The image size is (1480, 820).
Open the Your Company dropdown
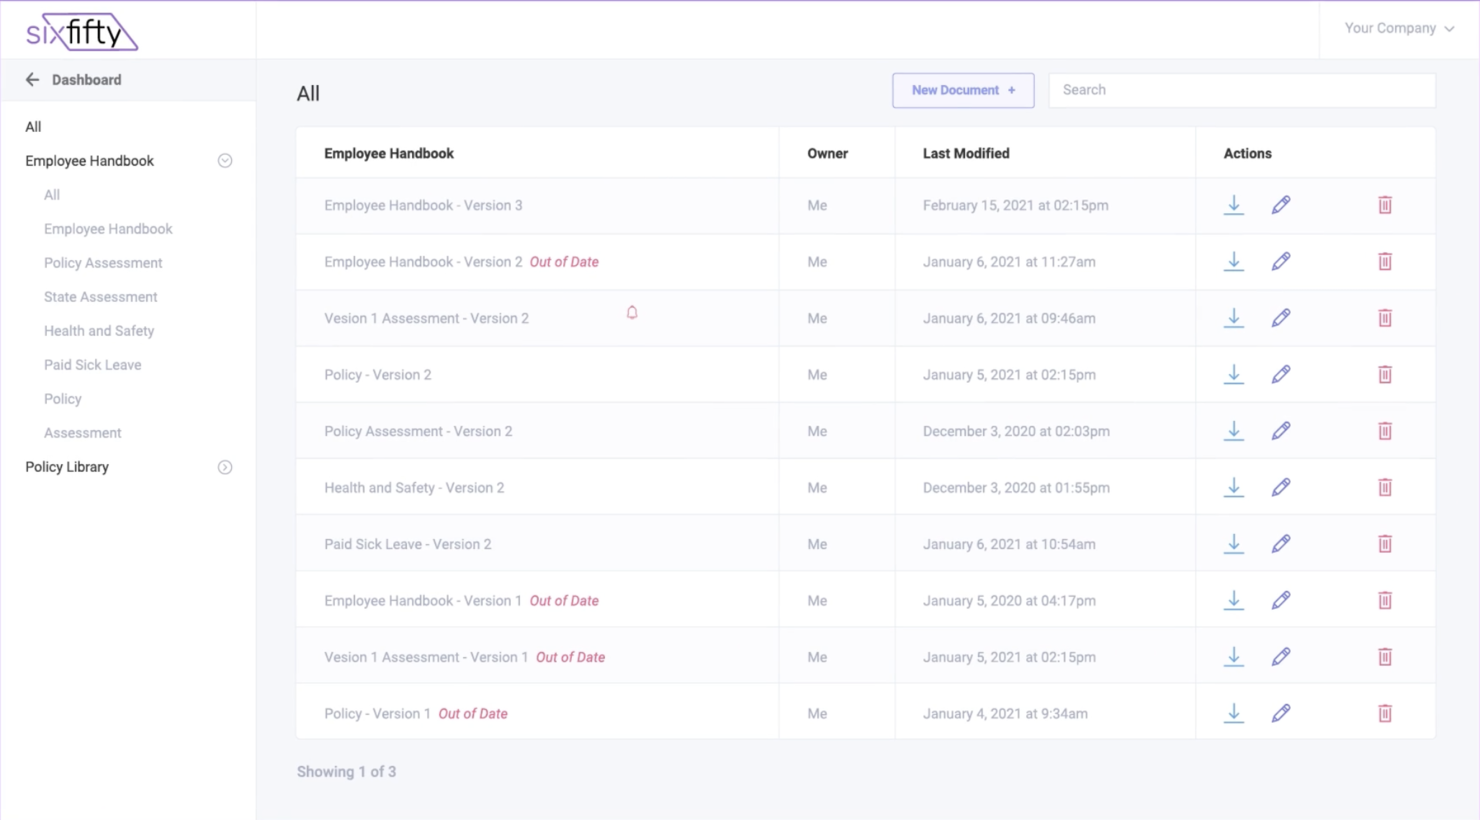(x=1398, y=28)
